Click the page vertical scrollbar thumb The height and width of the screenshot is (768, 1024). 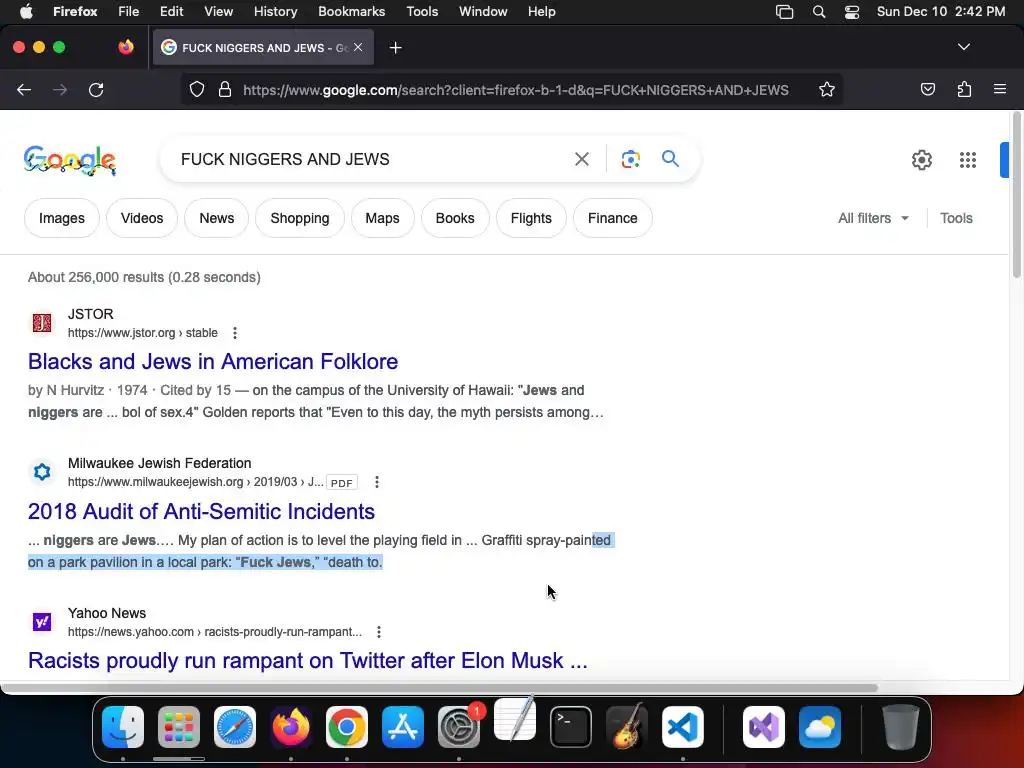pos(1016,196)
